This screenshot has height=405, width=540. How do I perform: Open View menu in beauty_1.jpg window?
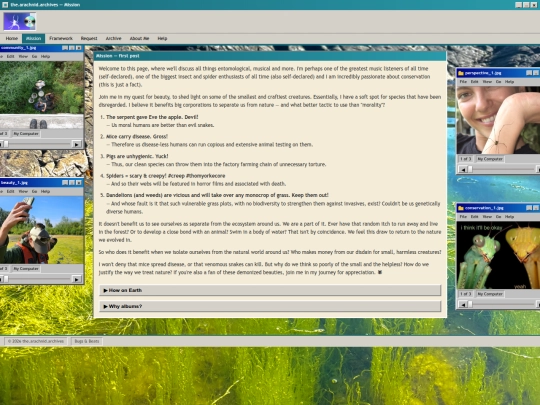pyautogui.click(x=23, y=191)
